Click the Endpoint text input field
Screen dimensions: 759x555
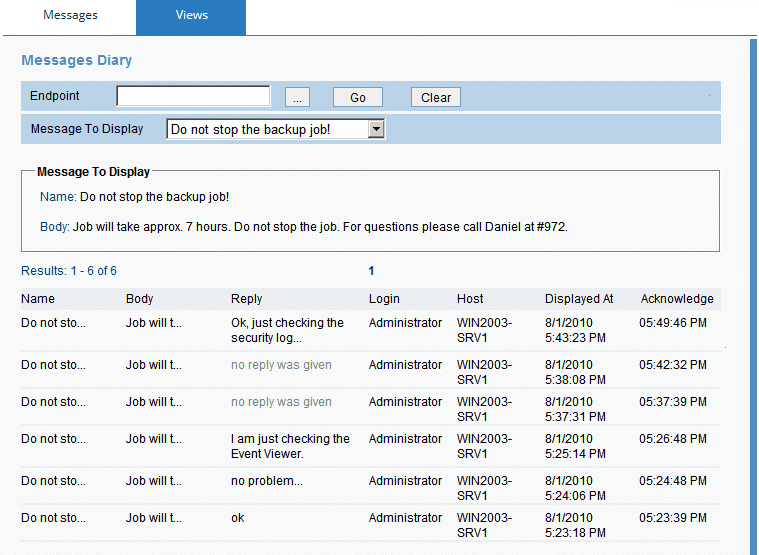(x=193, y=97)
